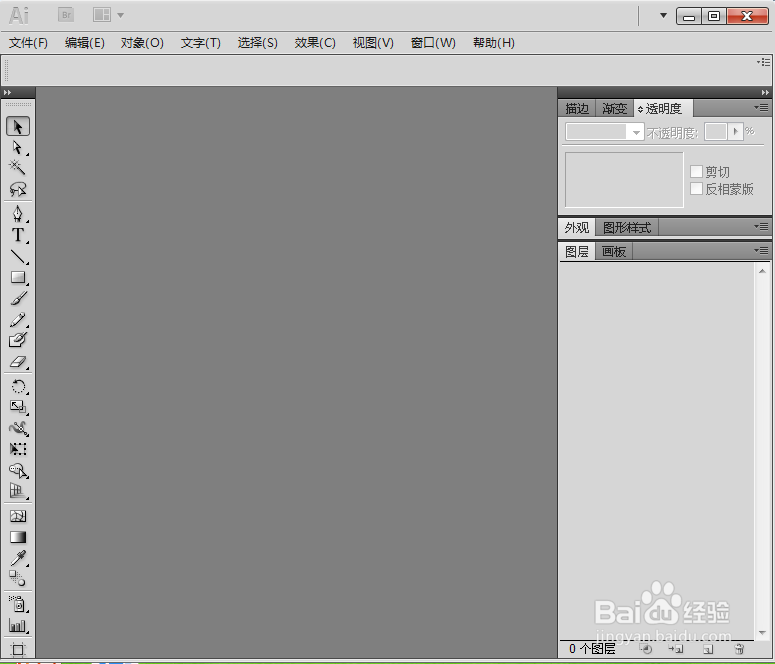
Task: Select the Free Transform tool
Action: tap(18, 449)
